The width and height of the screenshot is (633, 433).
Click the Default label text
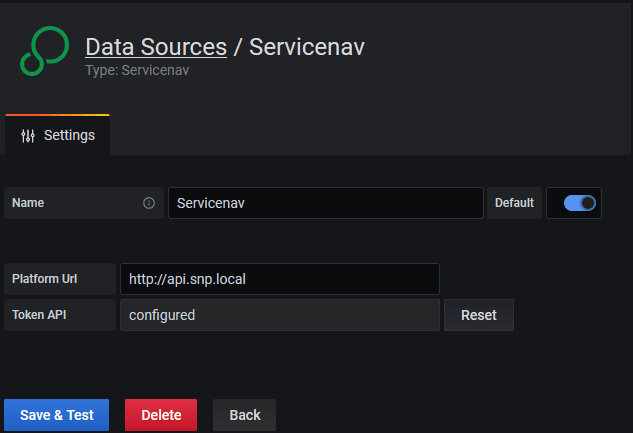(x=514, y=203)
